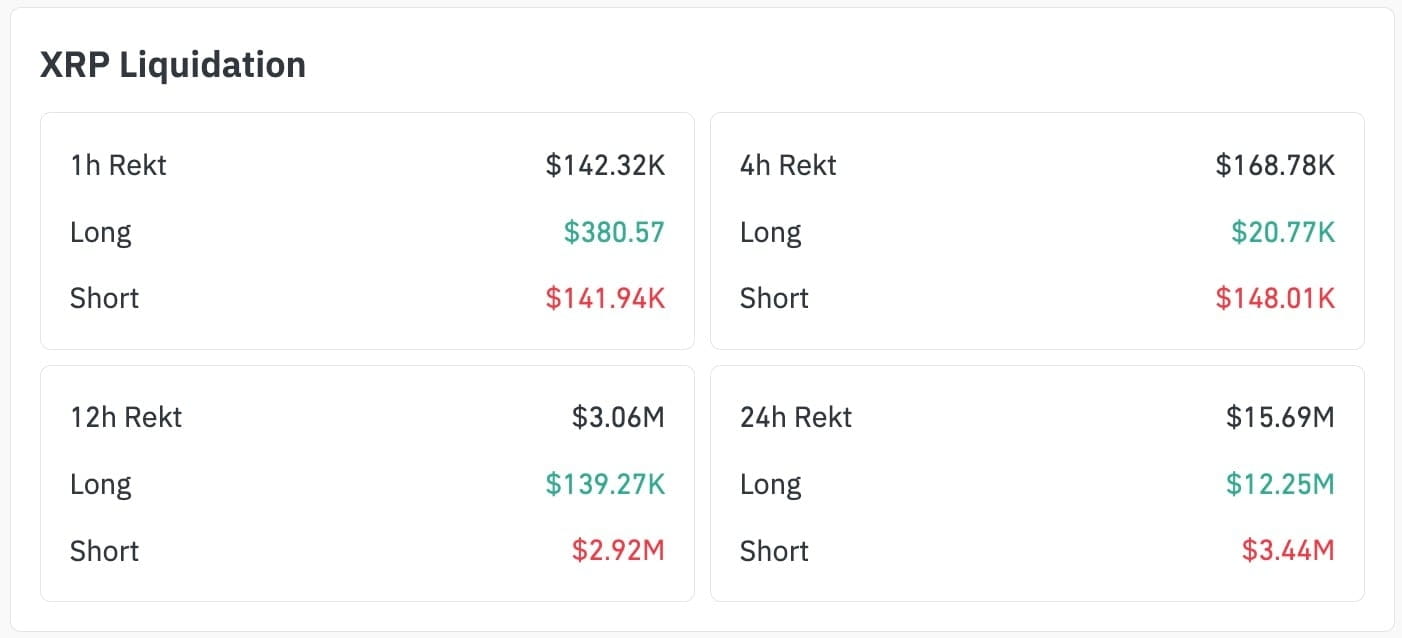This screenshot has height=638, width=1402.
Task: Click the 4h Long value $20.77K
Action: pos(1283,232)
